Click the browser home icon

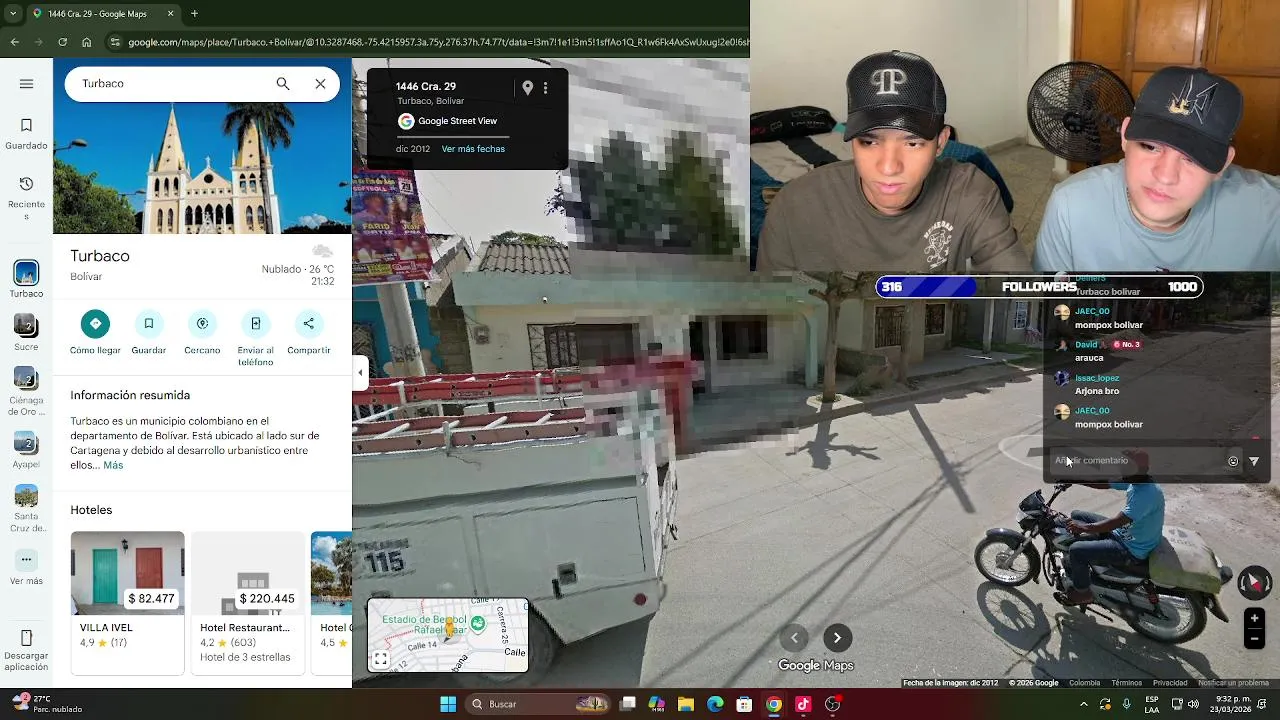pos(87,42)
